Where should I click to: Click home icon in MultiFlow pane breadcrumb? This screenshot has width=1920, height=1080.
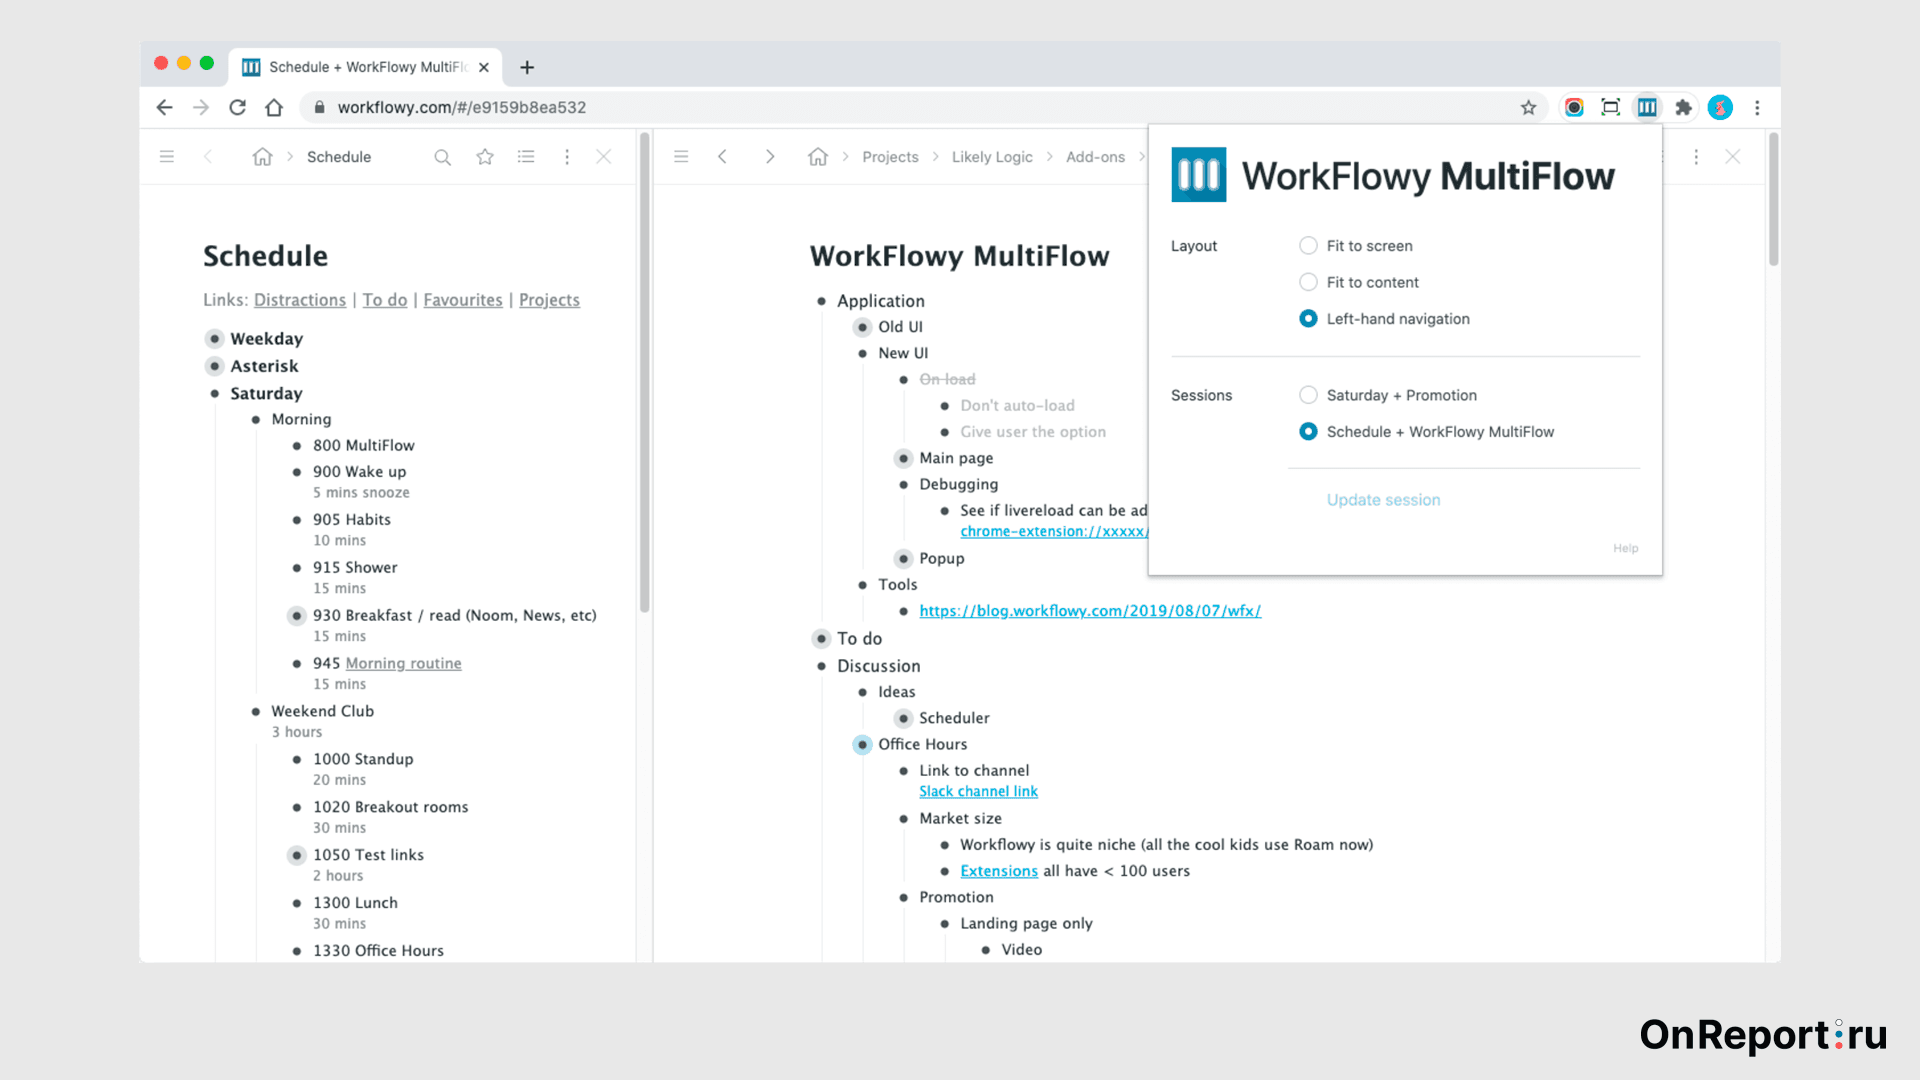click(818, 157)
